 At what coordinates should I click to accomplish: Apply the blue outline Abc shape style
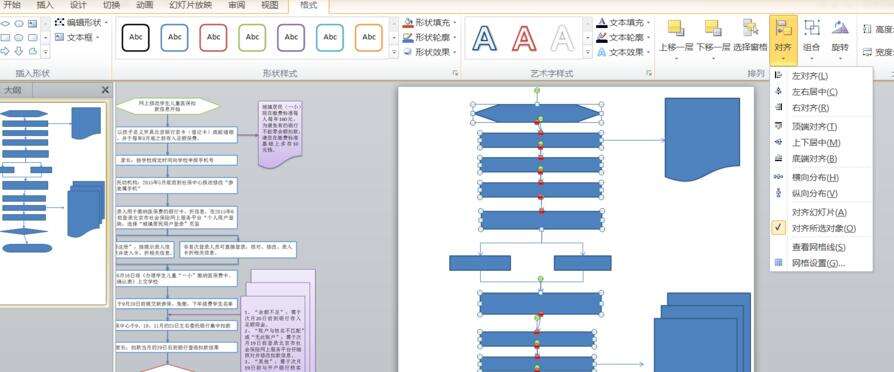pos(174,38)
